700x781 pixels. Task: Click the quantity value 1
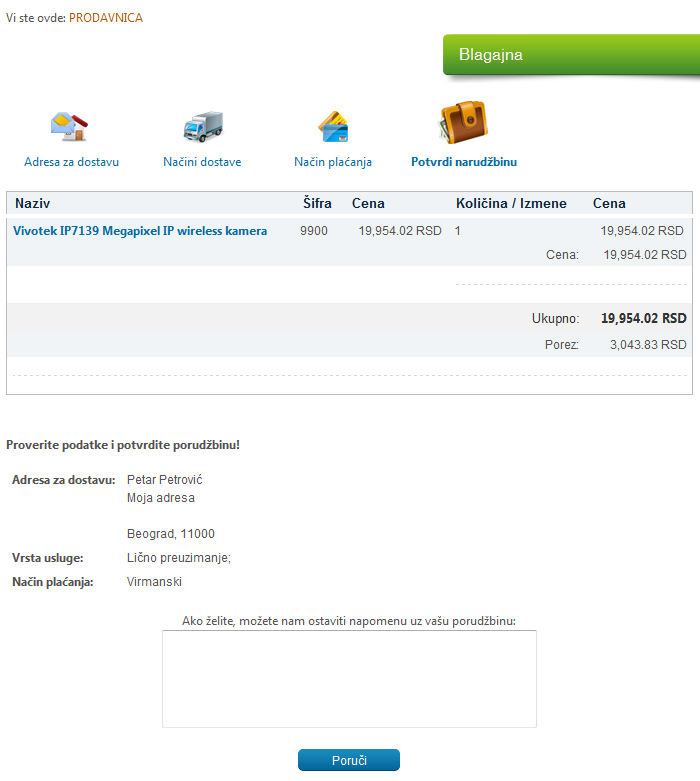457,231
